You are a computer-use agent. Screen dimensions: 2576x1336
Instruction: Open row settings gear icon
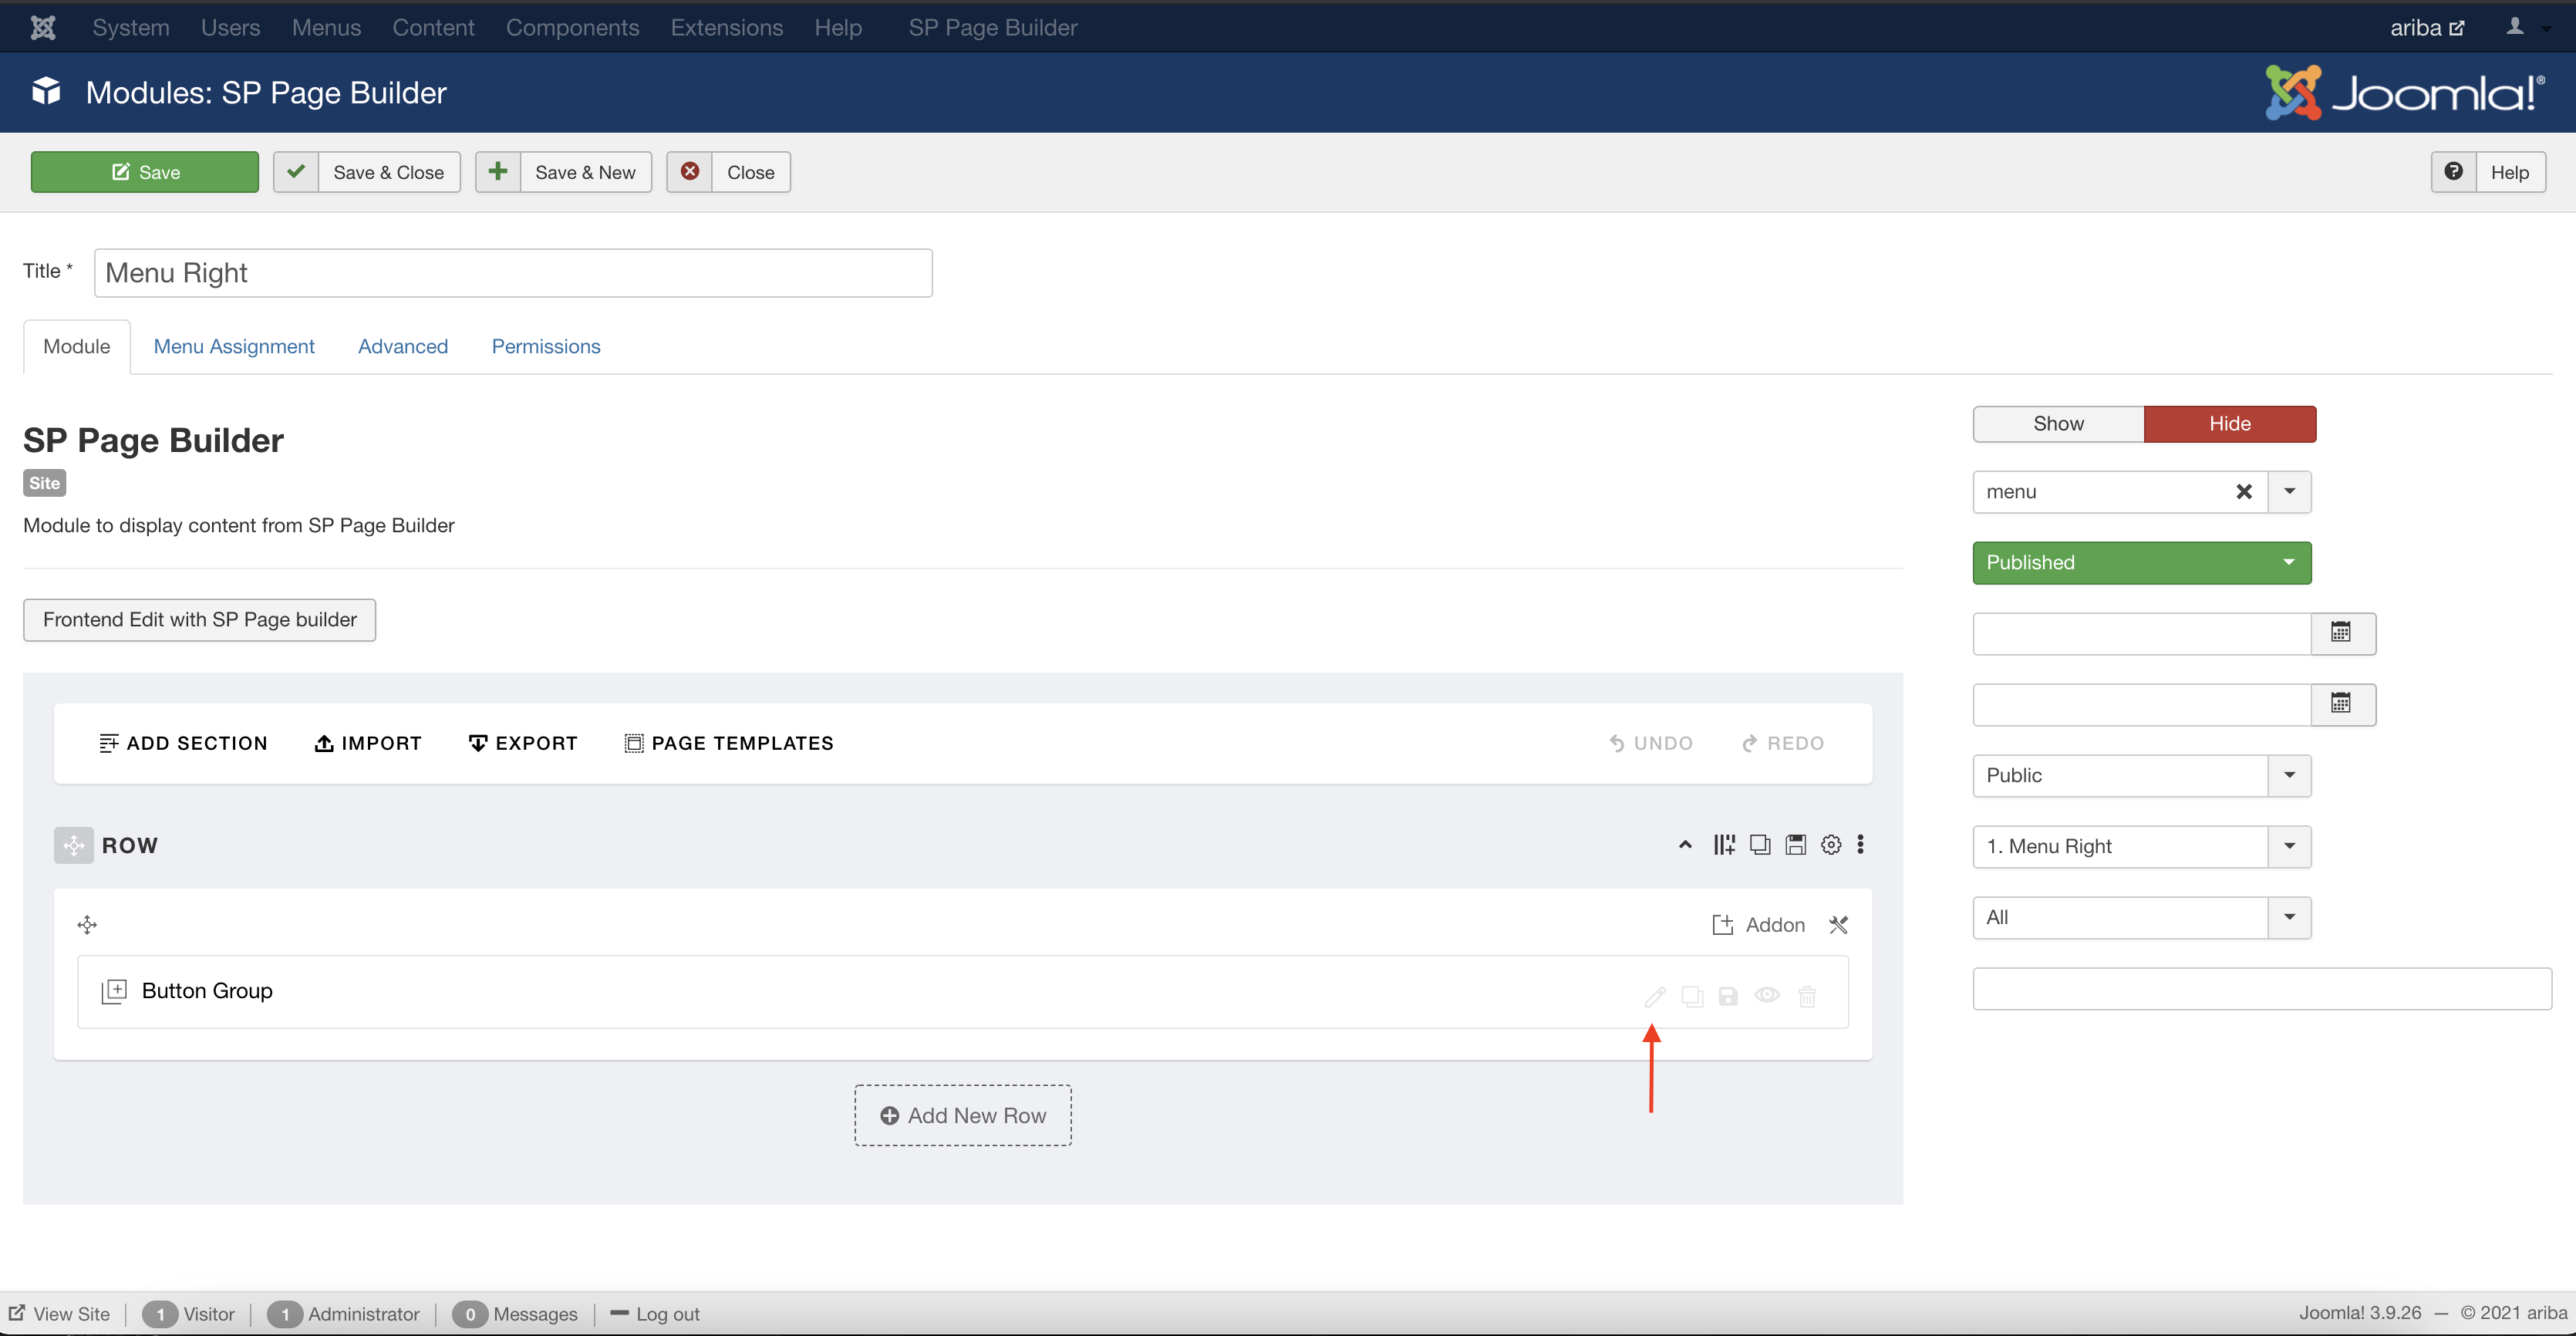point(1831,845)
